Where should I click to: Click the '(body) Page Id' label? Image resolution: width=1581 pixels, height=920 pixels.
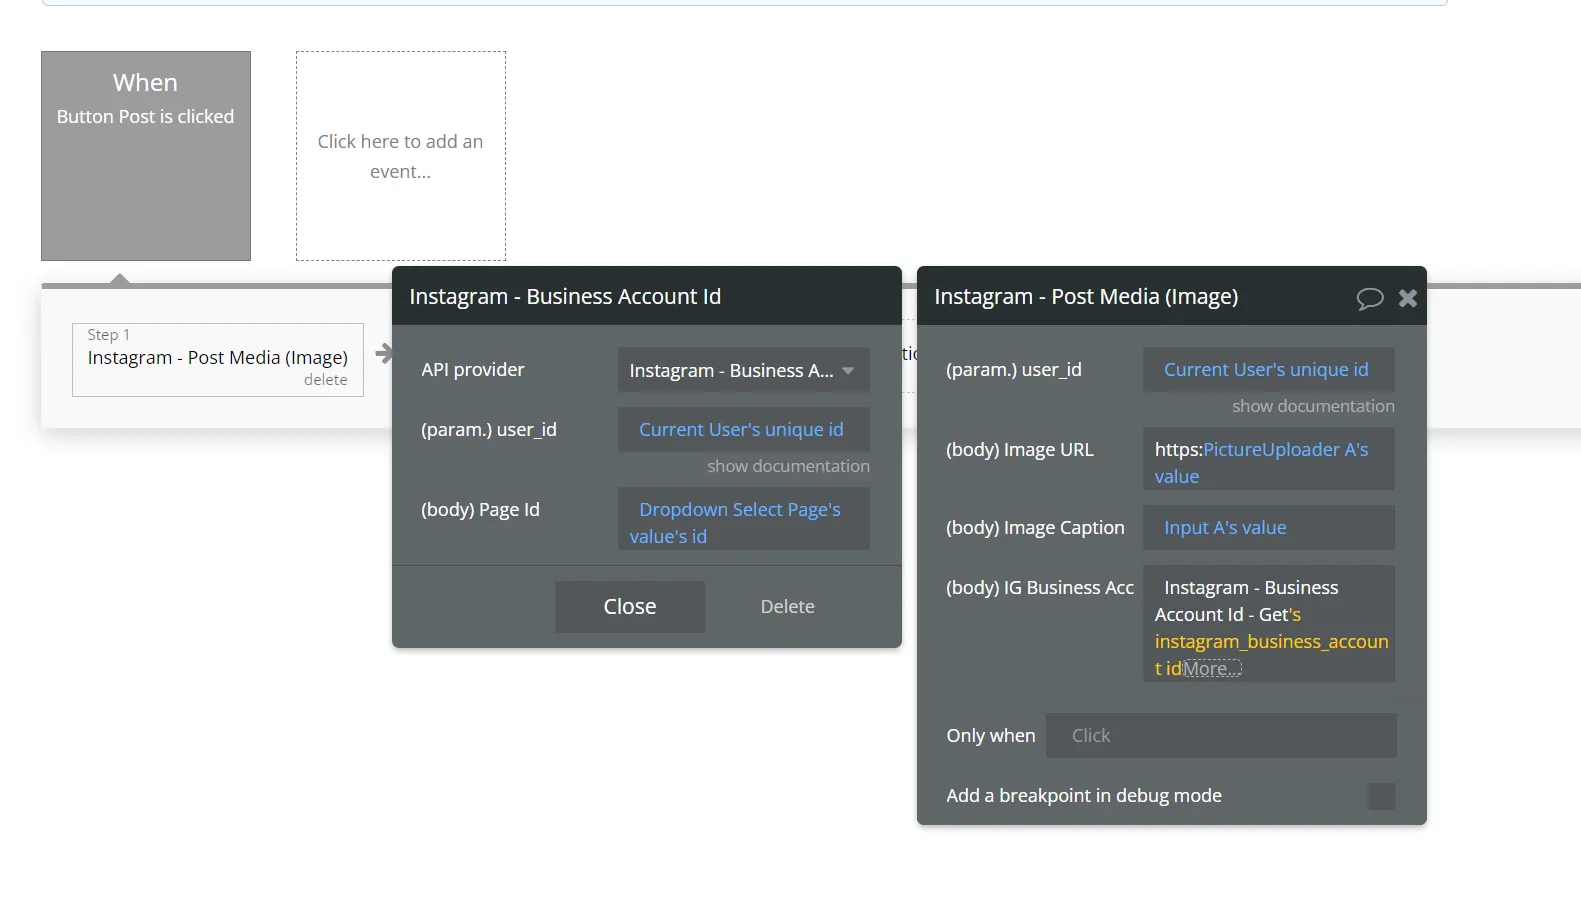480,510
